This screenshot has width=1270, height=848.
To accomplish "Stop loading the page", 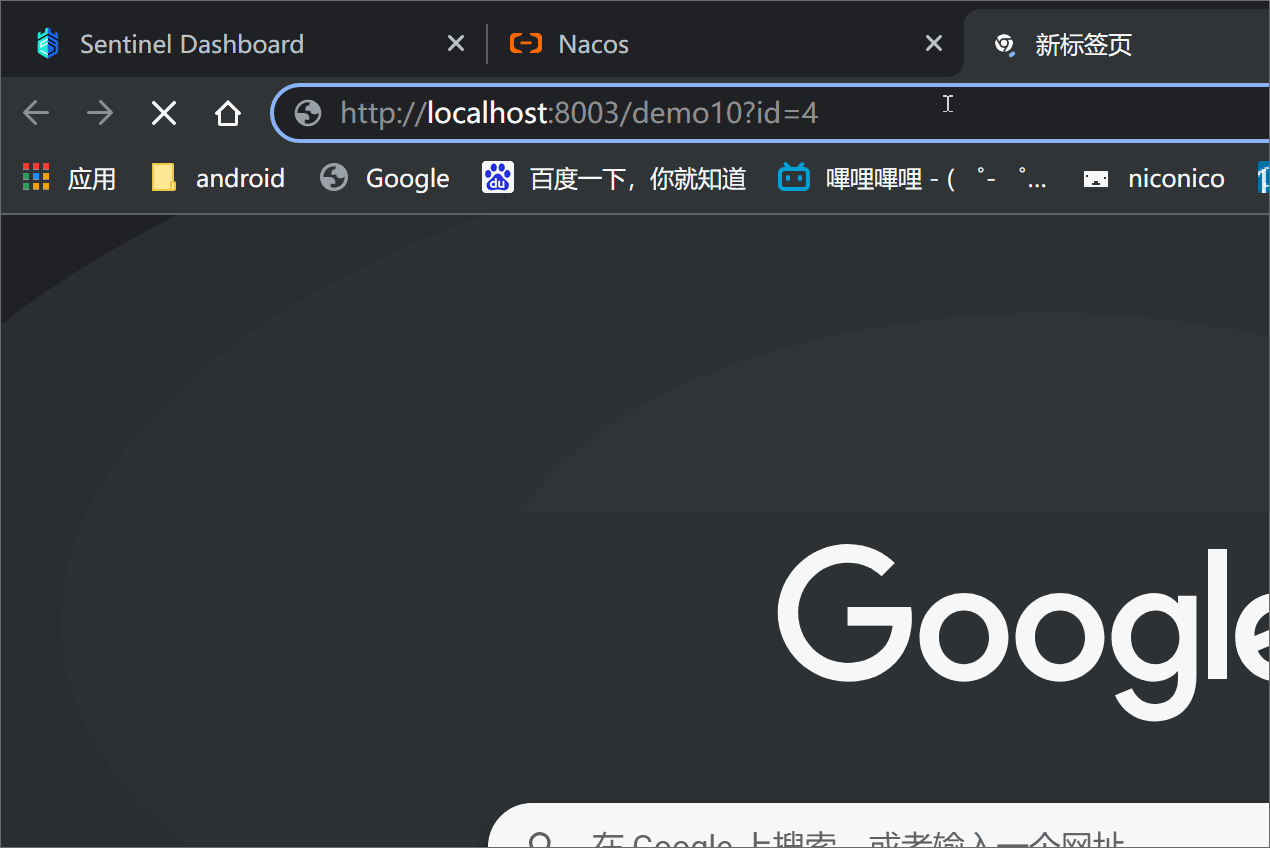I will tap(164, 113).
